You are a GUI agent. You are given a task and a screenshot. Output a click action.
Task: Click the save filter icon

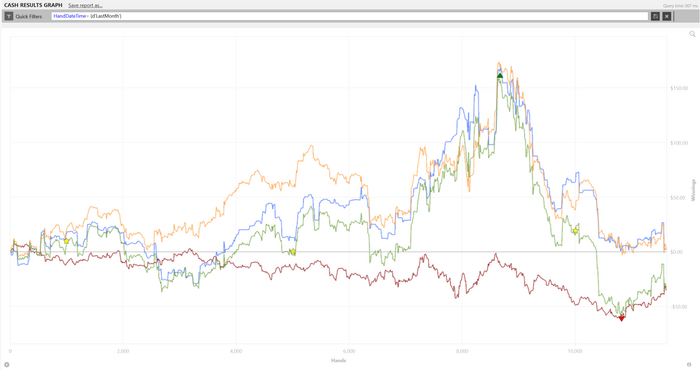click(x=655, y=17)
